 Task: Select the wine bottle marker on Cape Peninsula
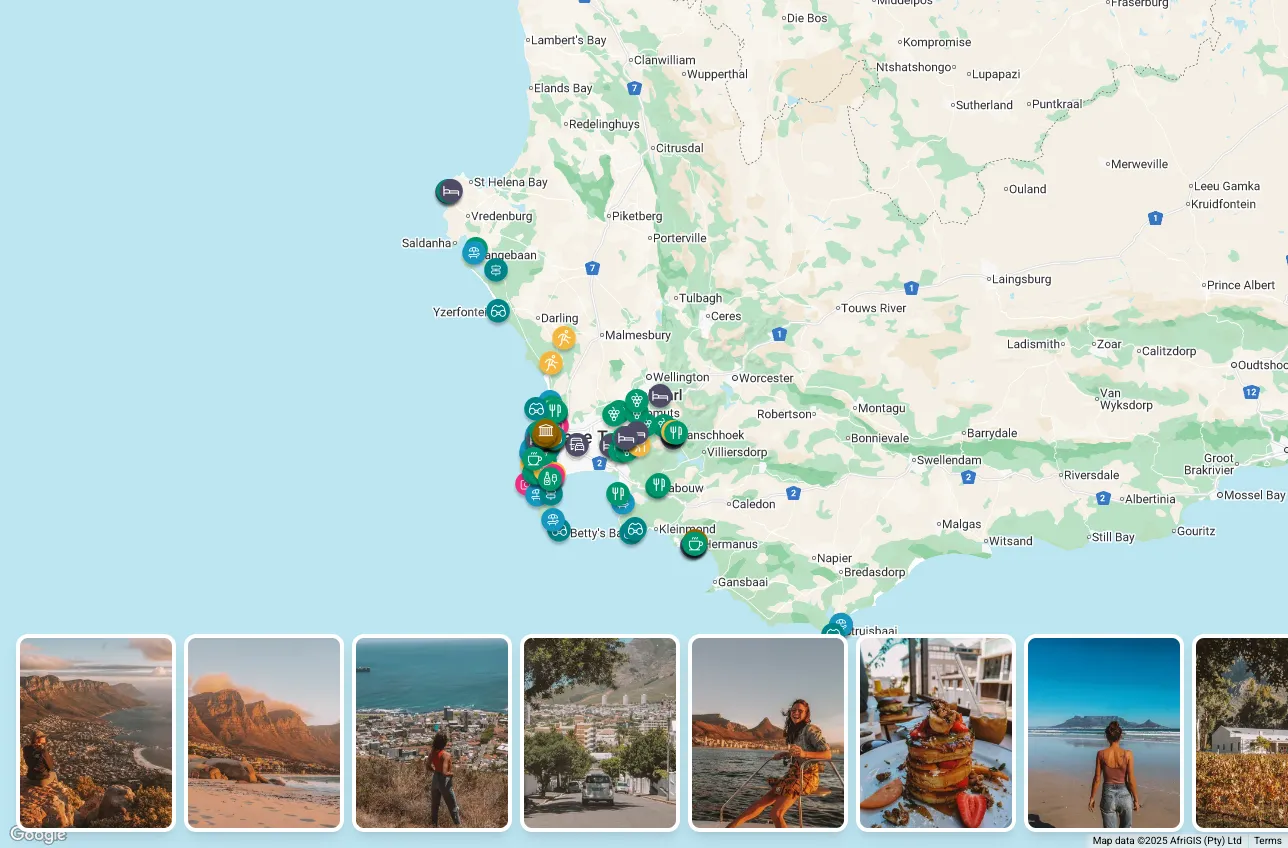pyautogui.click(x=549, y=479)
